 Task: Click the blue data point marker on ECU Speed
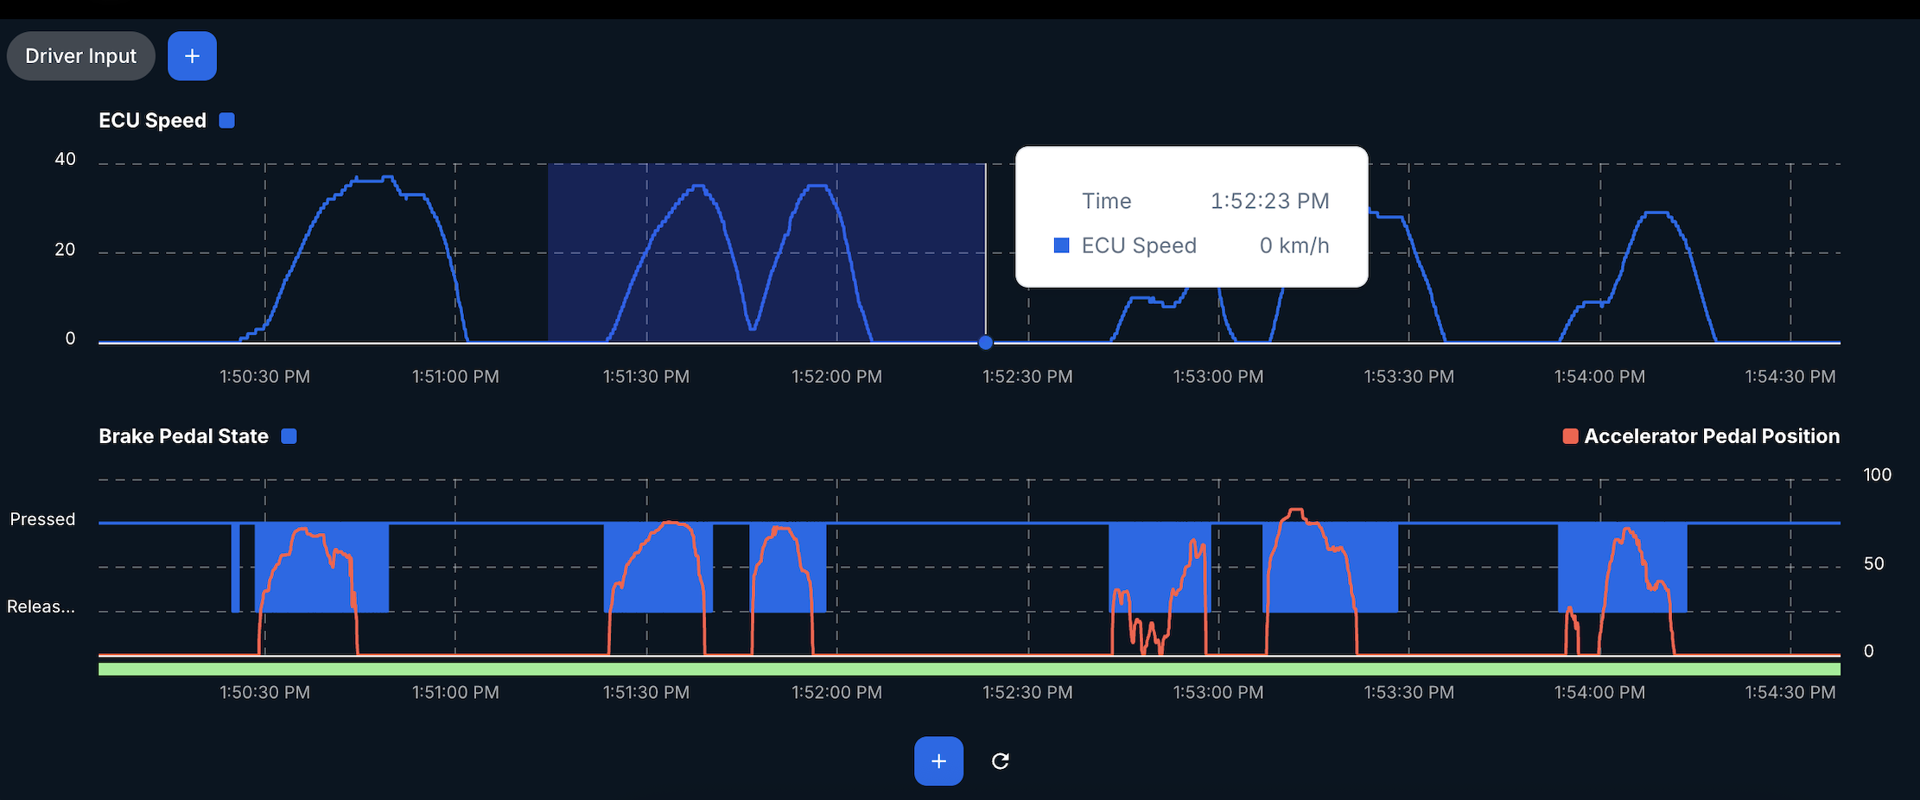tap(986, 343)
